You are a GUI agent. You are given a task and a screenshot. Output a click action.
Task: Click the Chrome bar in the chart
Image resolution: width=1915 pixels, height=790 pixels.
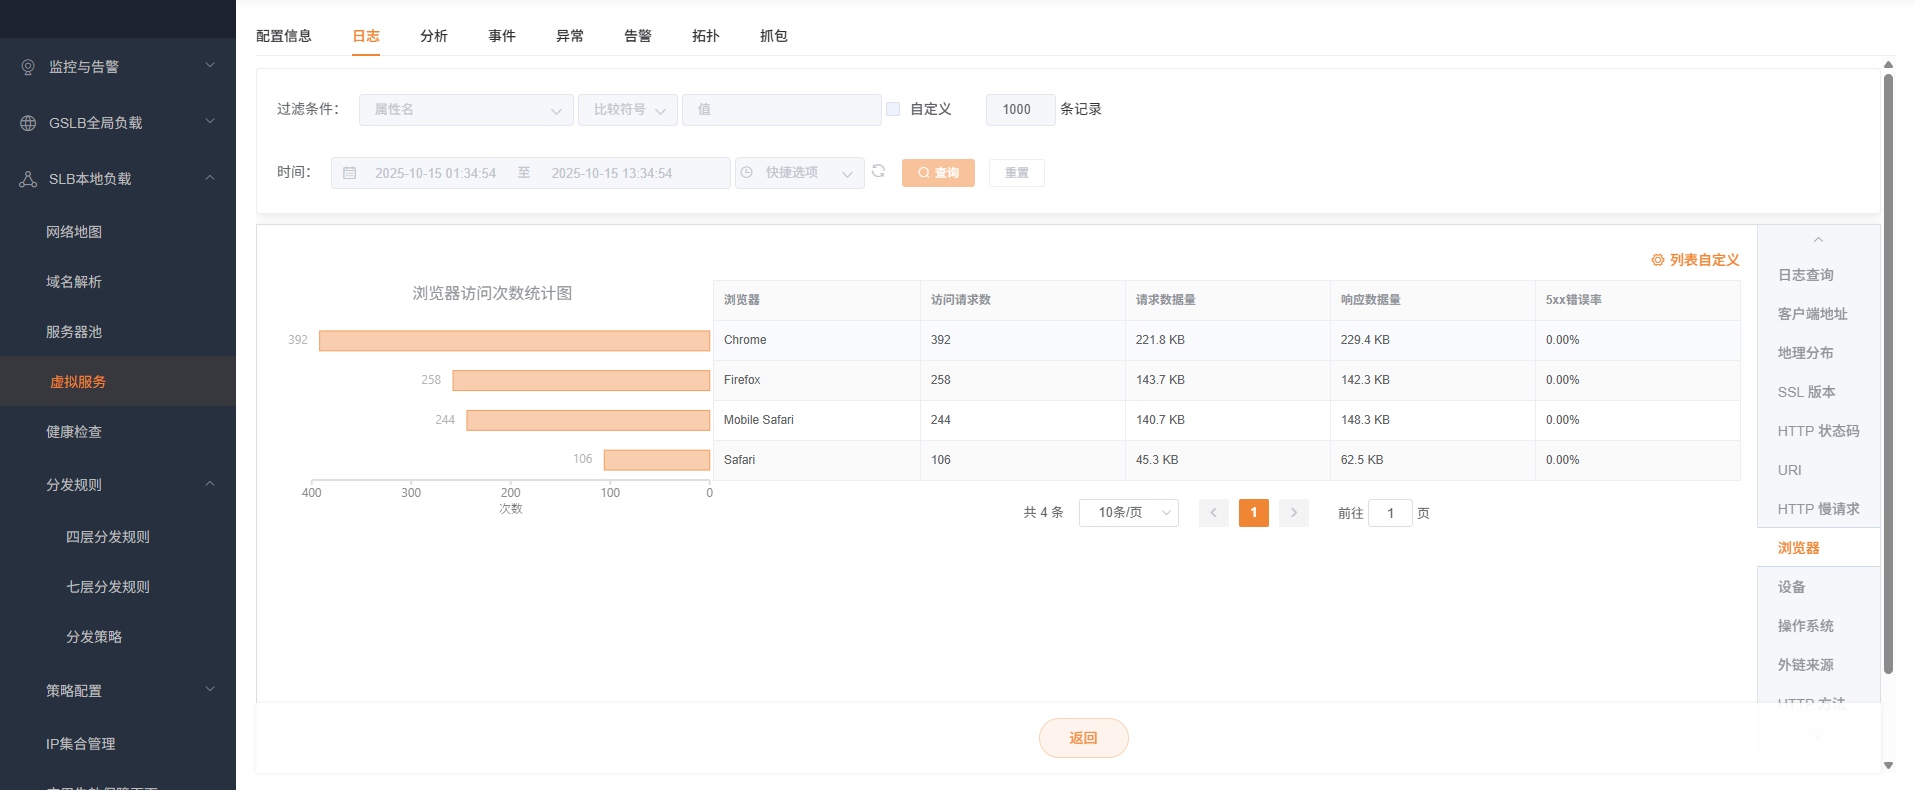[x=514, y=341]
